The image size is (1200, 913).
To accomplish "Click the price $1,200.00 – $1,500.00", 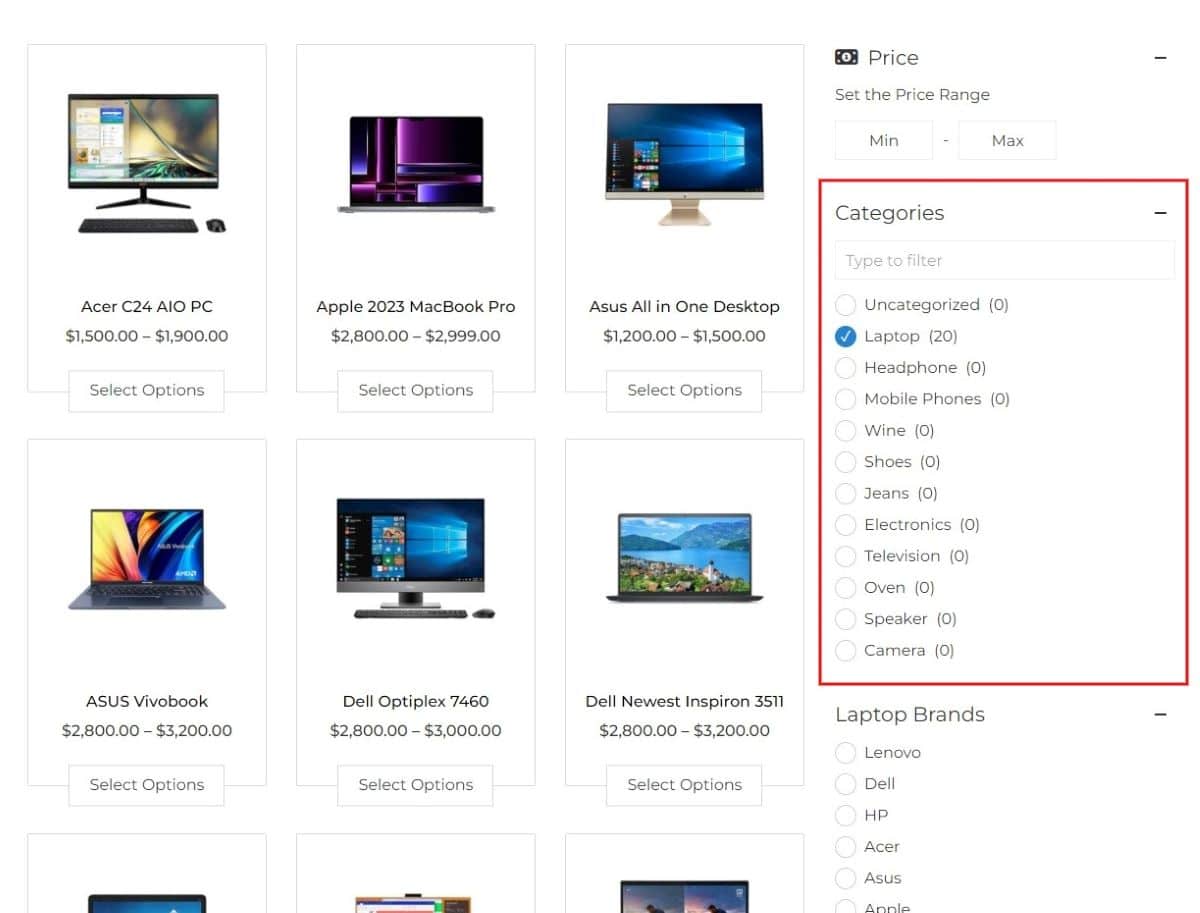I will click(x=685, y=336).
